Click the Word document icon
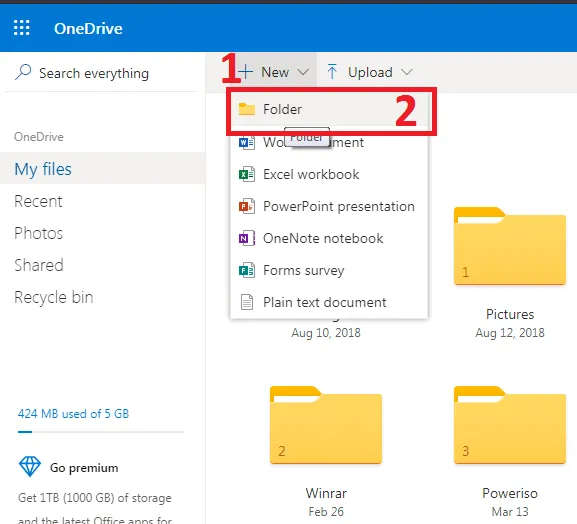This screenshot has width=577, height=524. (x=247, y=142)
